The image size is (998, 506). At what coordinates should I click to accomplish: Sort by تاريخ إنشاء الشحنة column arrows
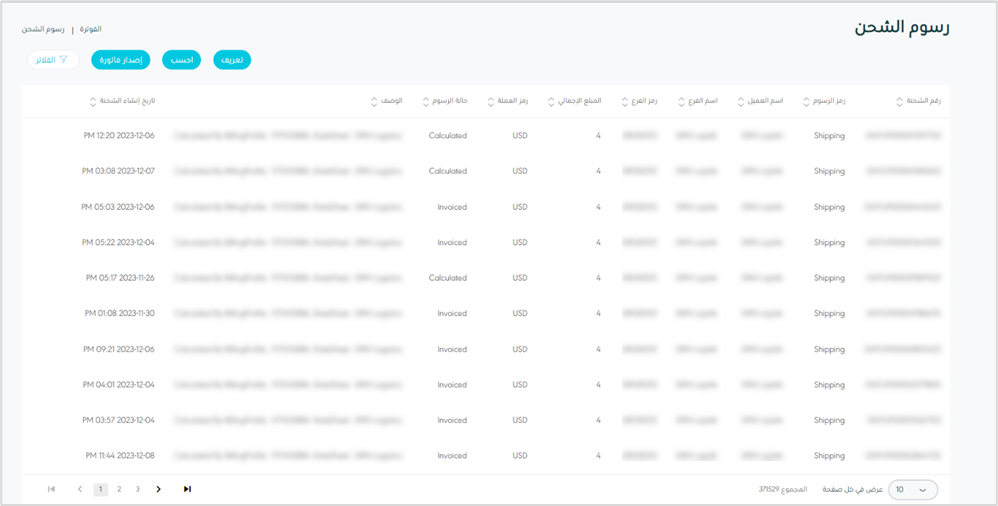coord(93,101)
